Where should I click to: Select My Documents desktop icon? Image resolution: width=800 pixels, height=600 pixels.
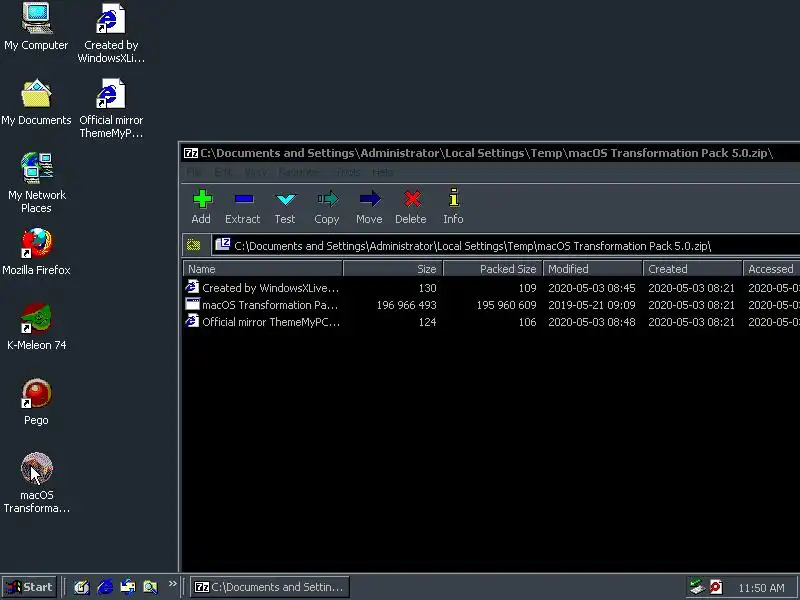[36, 102]
